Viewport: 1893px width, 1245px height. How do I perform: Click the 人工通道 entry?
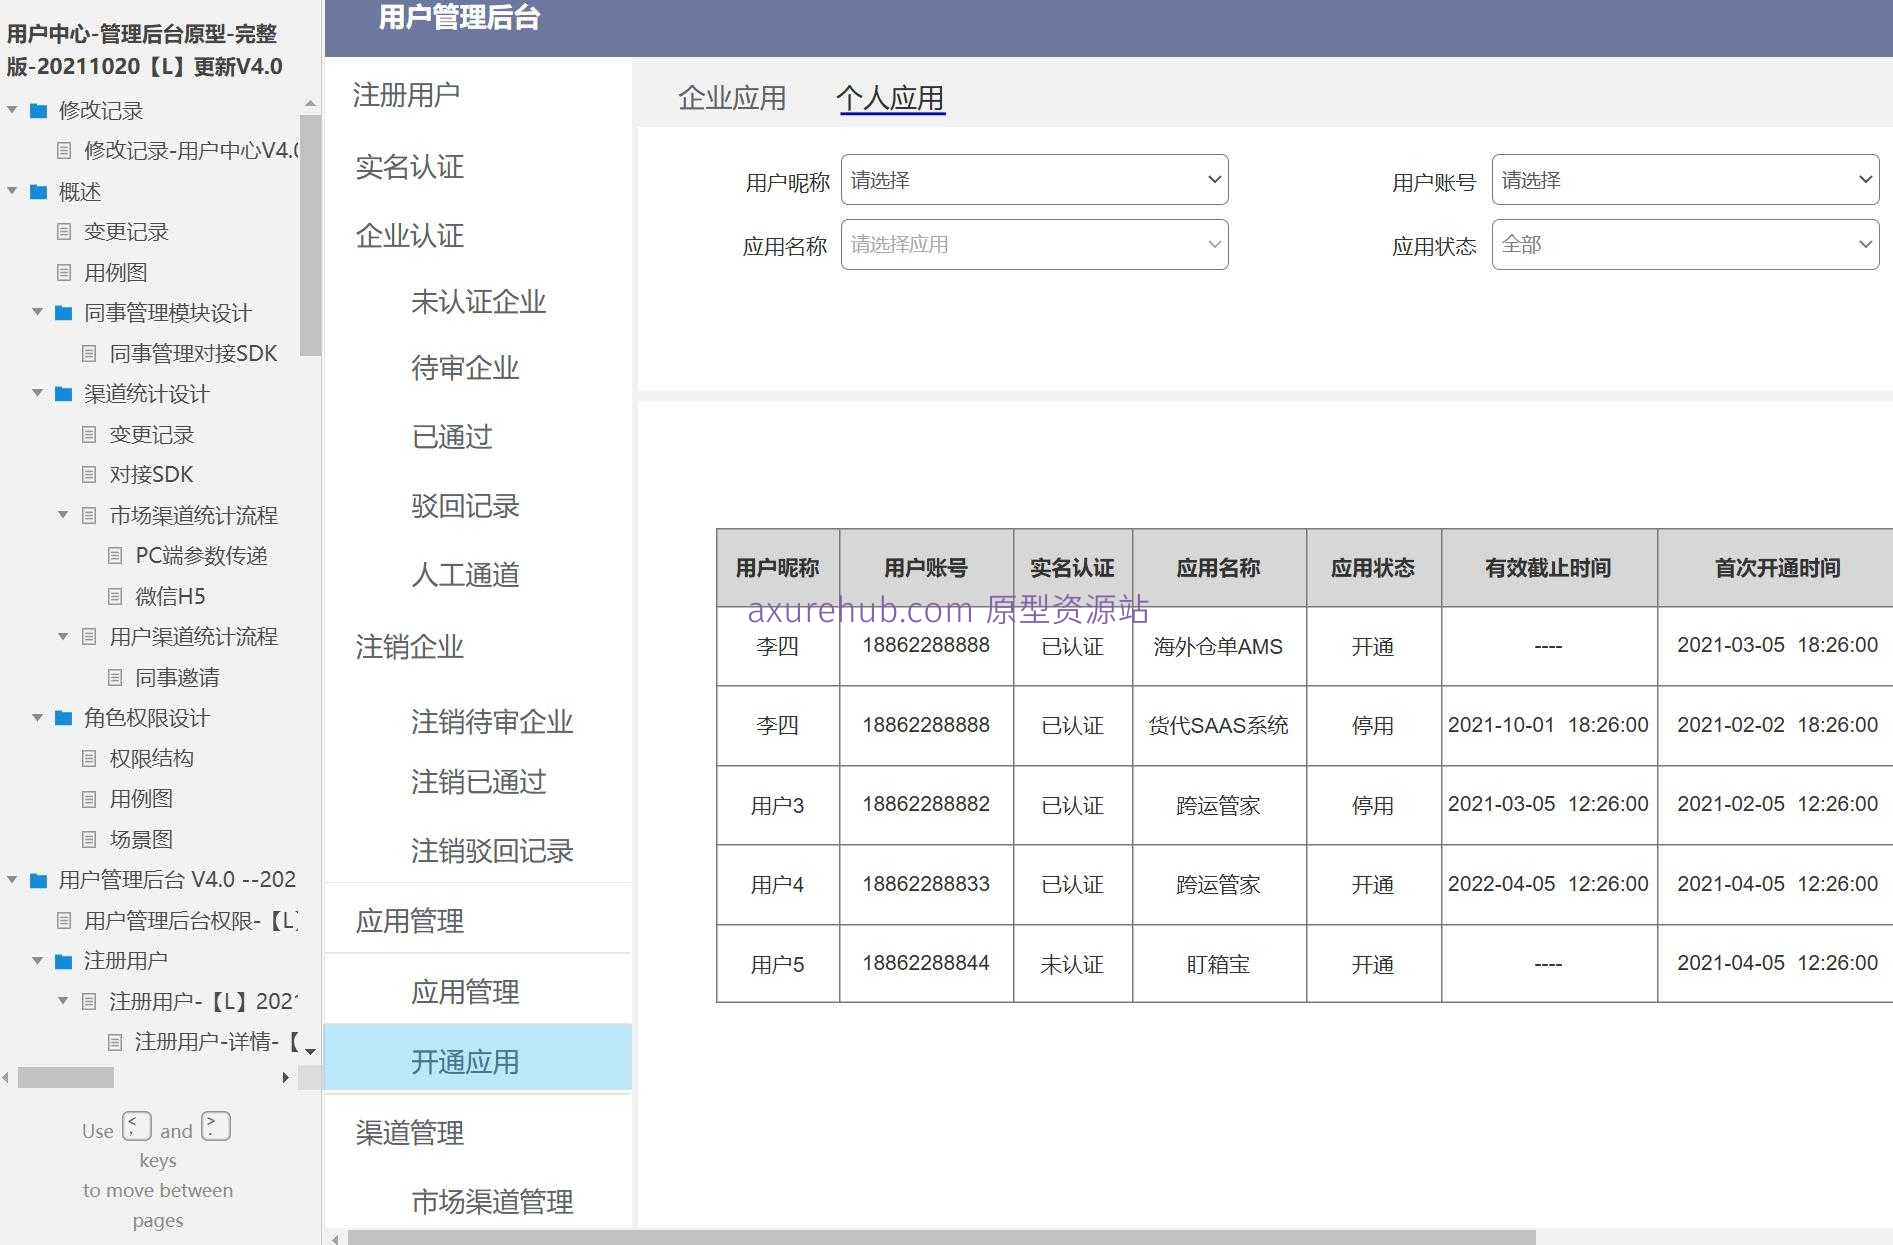(x=464, y=575)
